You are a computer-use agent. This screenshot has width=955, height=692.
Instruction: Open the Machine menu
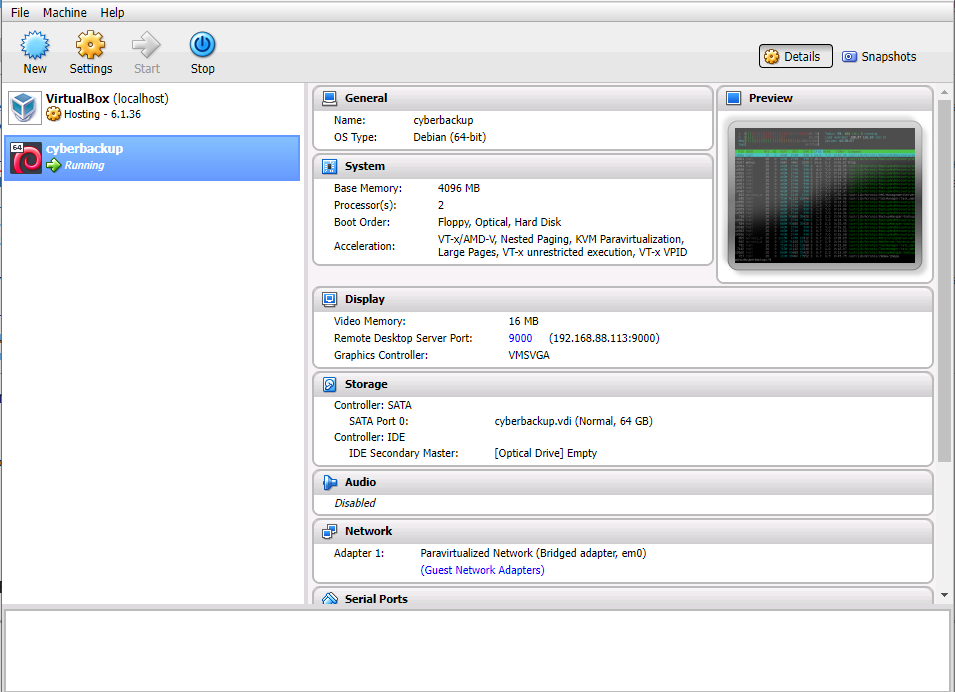pos(64,13)
